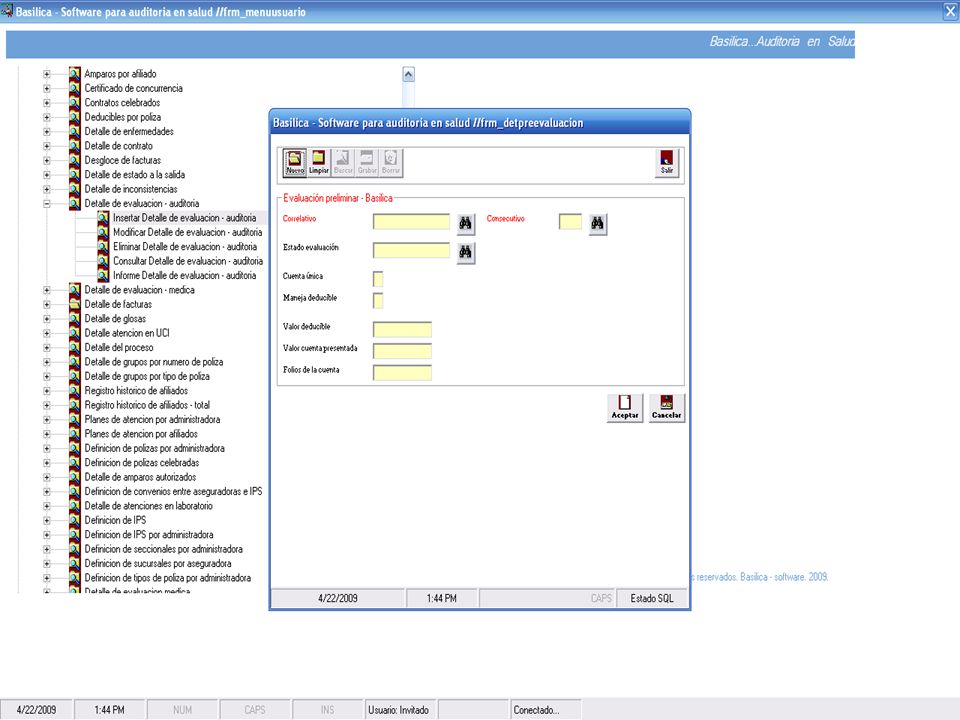Click the icon beside Detalle de atenciones en laboratorio
Screen dimensions: 960x720
tap(75, 506)
